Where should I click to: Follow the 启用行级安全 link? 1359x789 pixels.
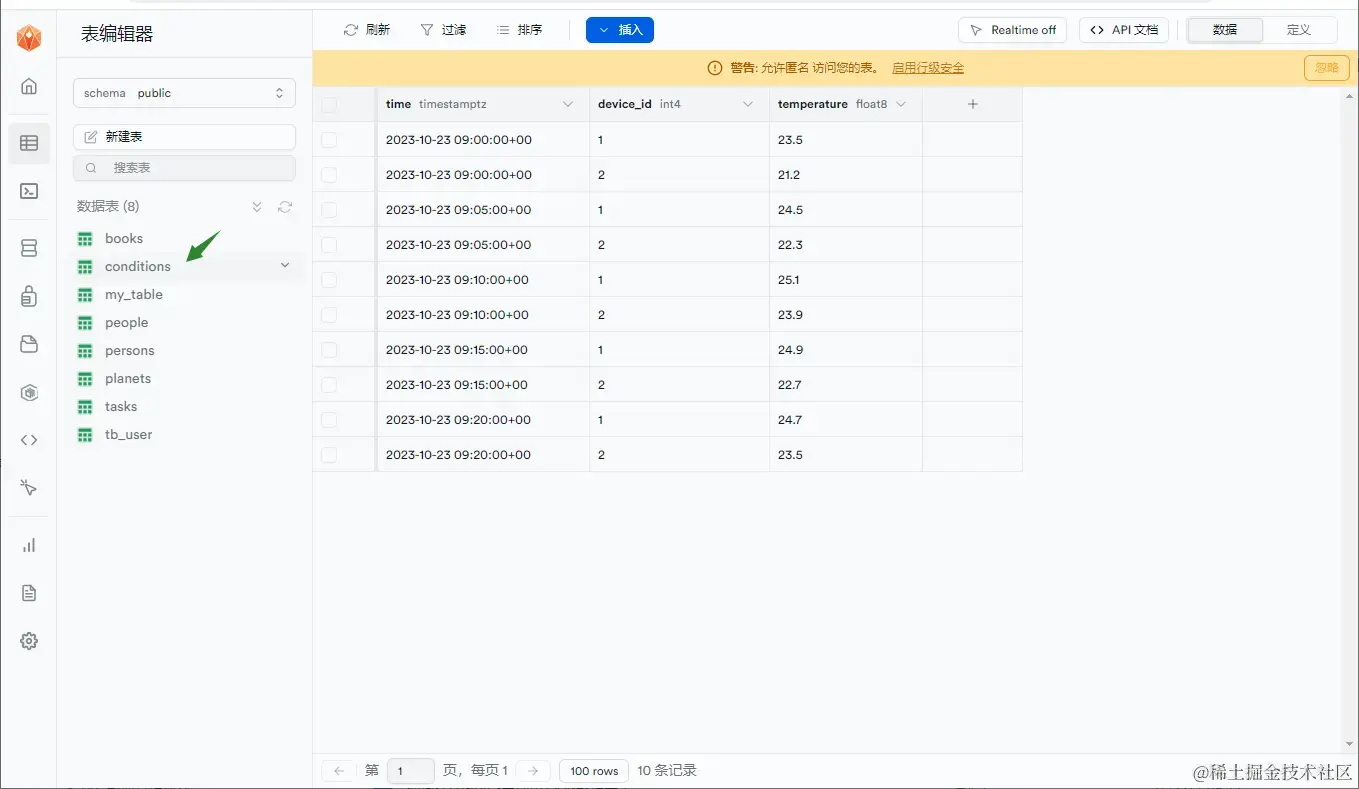928,68
